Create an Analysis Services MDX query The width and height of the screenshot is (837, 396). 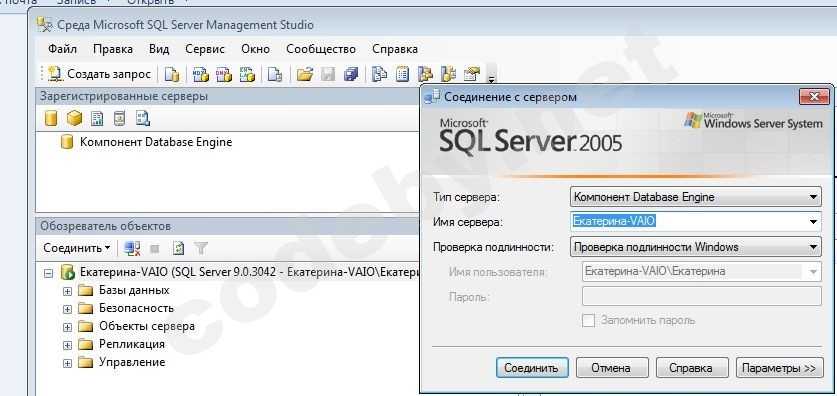coord(201,74)
